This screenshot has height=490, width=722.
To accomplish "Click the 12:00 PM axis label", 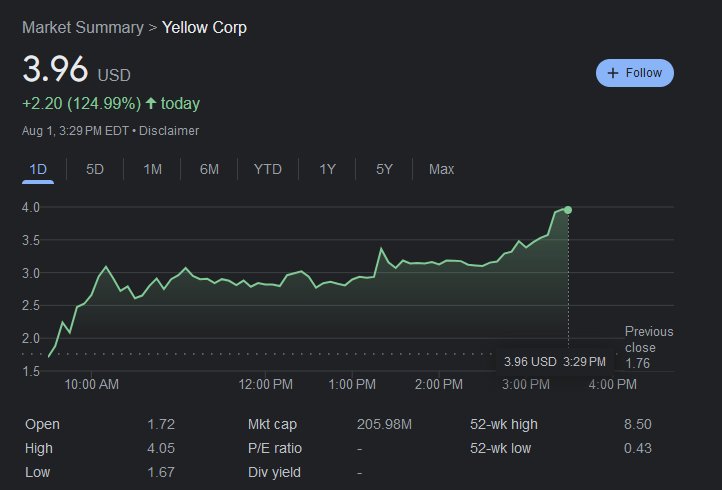I will click(x=265, y=384).
